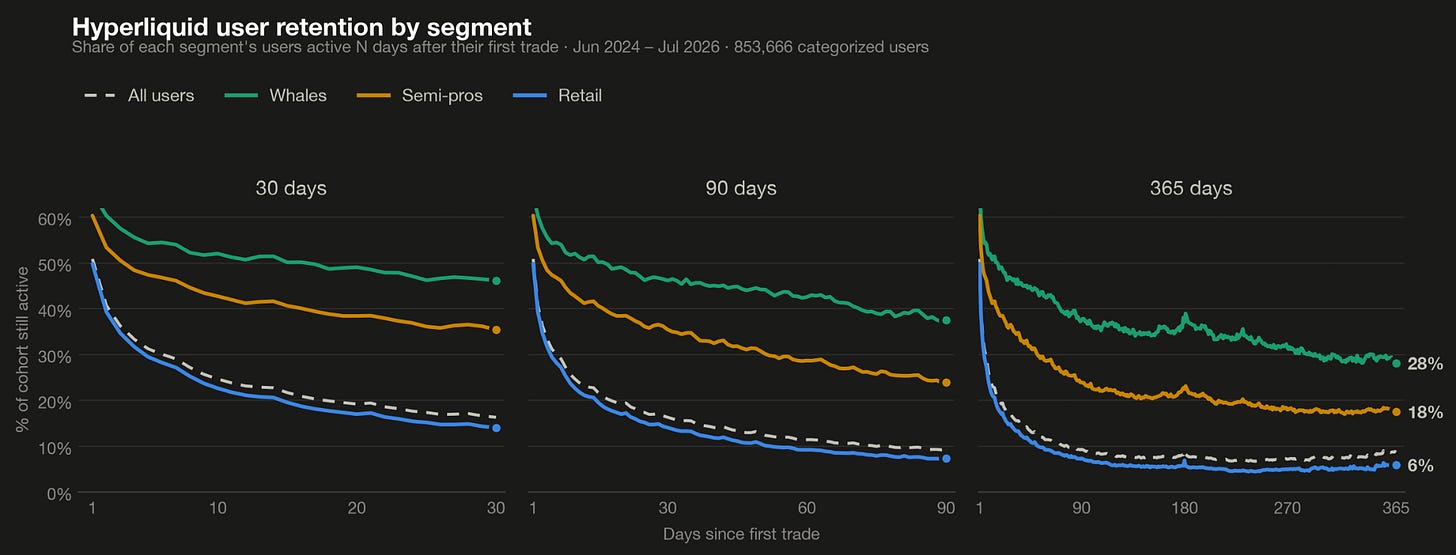Click x-axis tick "1" in 30 days panel

tap(92, 509)
